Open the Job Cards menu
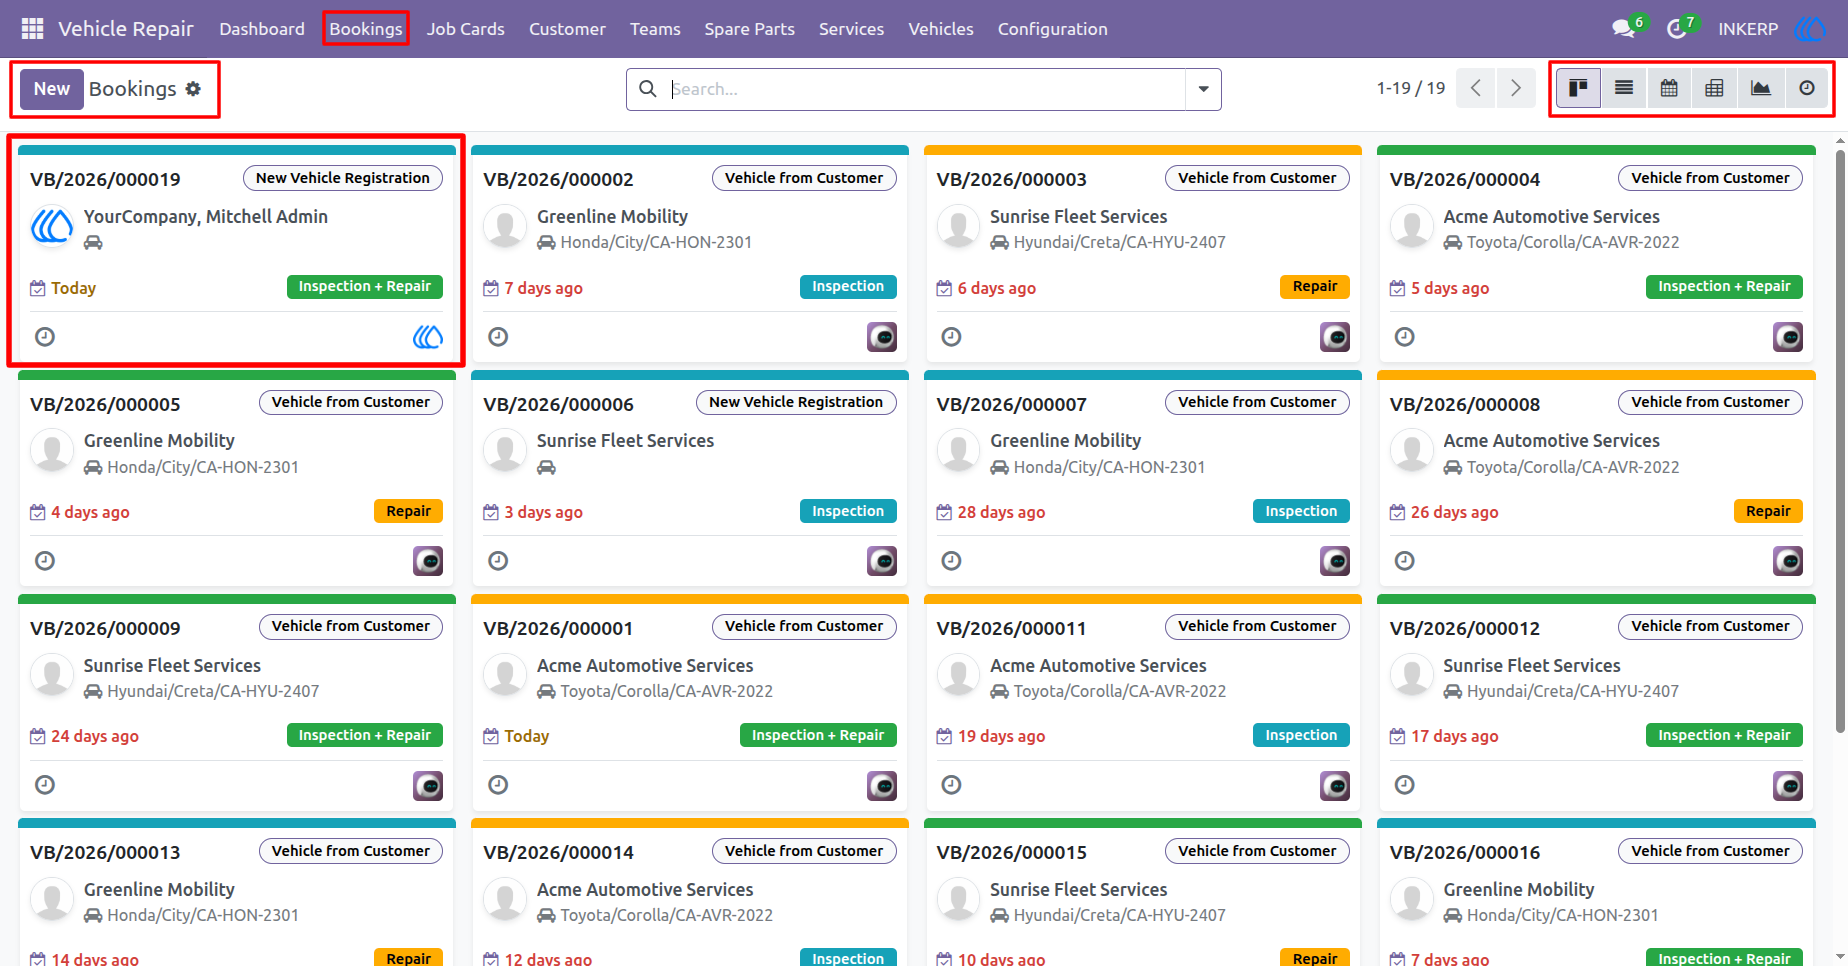Viewport: 1848px width, 966px height. pyautogui.click(x=465, y=29)
